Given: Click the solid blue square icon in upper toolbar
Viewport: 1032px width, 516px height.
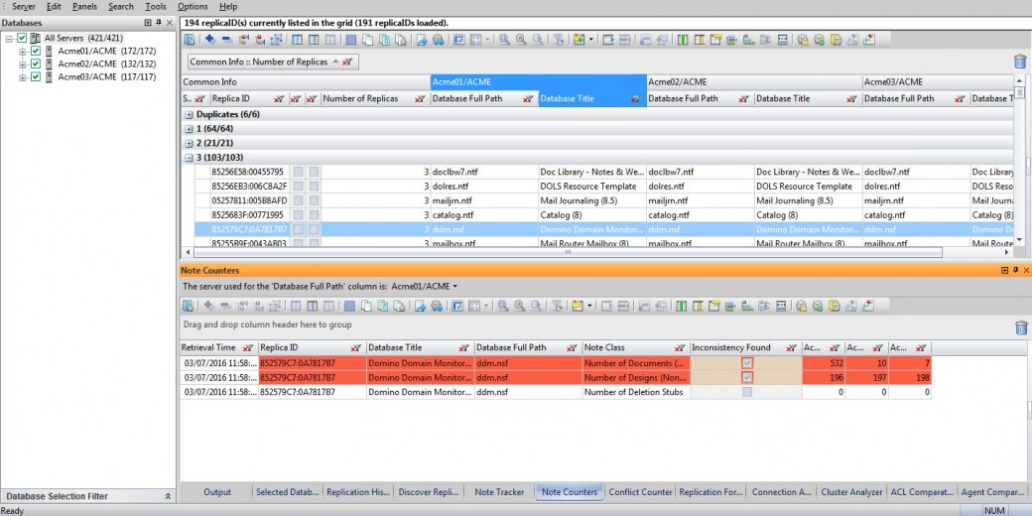Looking at the screenshot, I should [351, 39].
